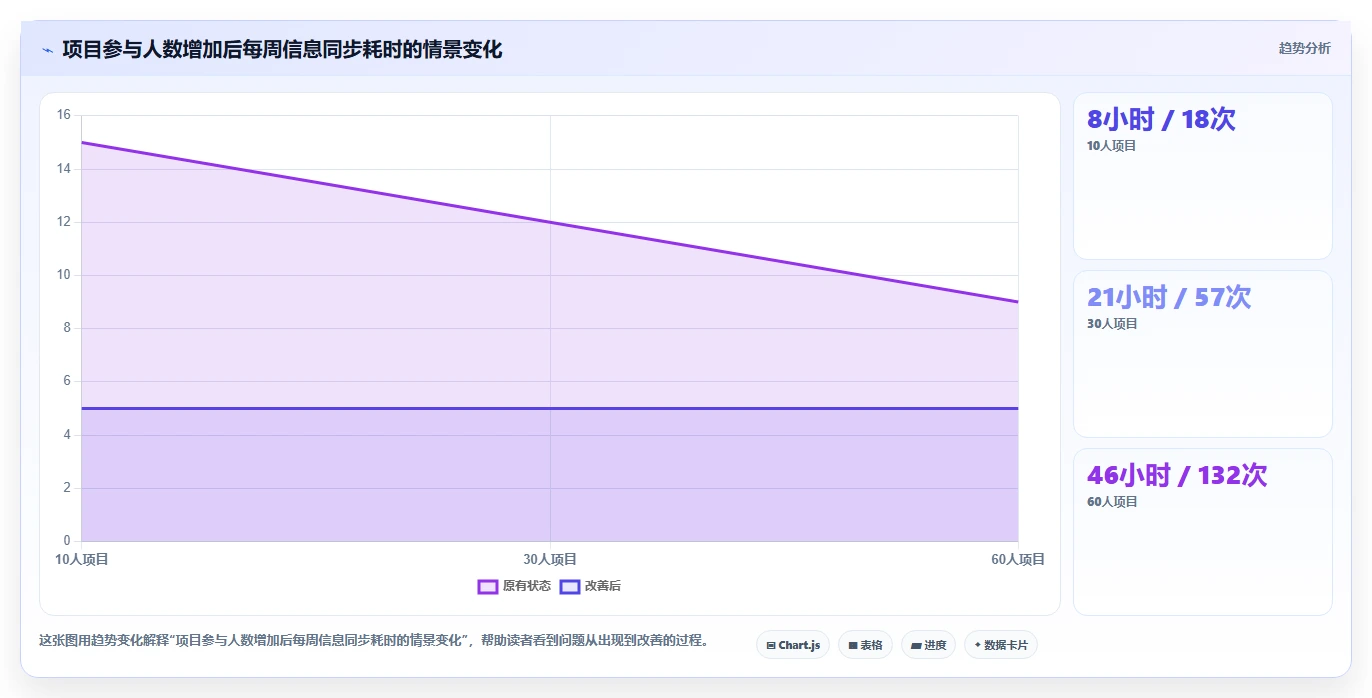
Task: Toggle the 改善后 legend item
Action: click(591, 586)
